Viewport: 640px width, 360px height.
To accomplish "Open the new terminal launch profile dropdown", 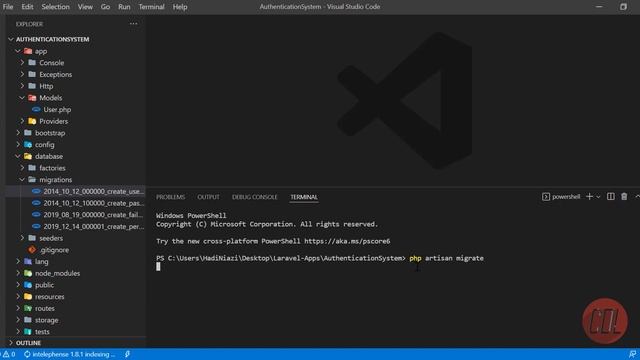I will click(x=598, y=197).
